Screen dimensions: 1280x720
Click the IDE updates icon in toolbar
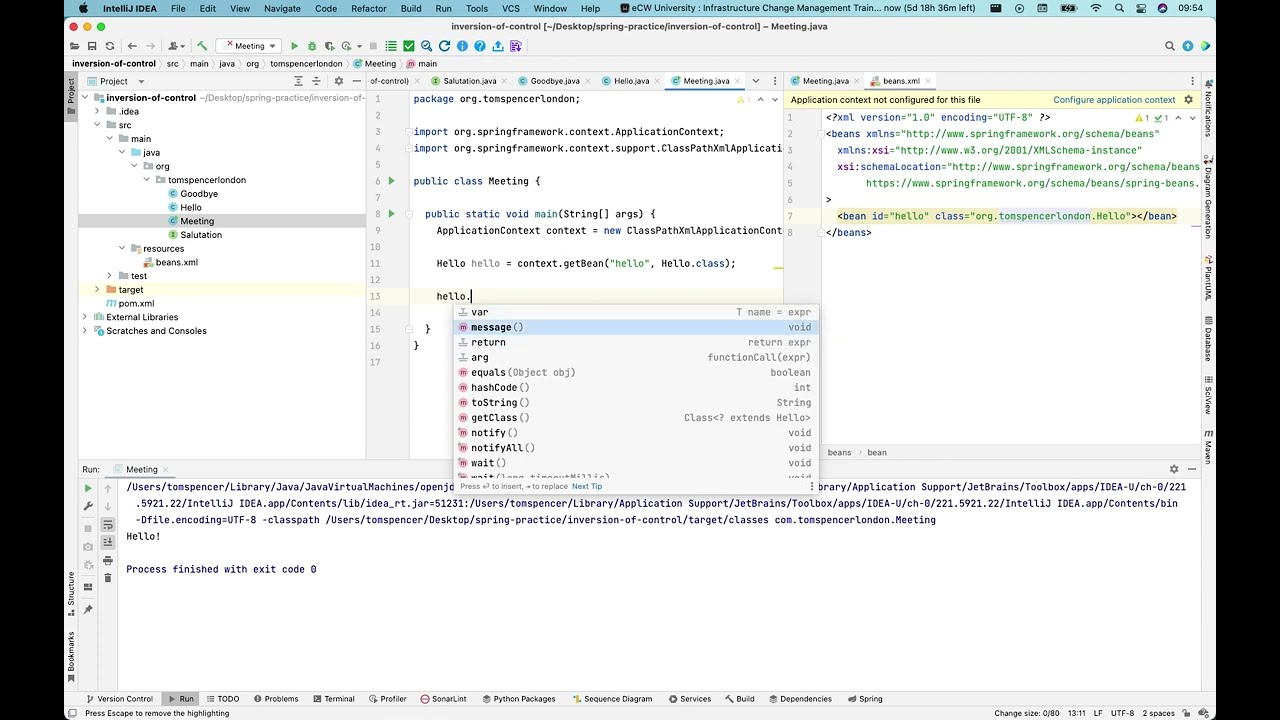pyautogui.click(x=1188, y=46)
